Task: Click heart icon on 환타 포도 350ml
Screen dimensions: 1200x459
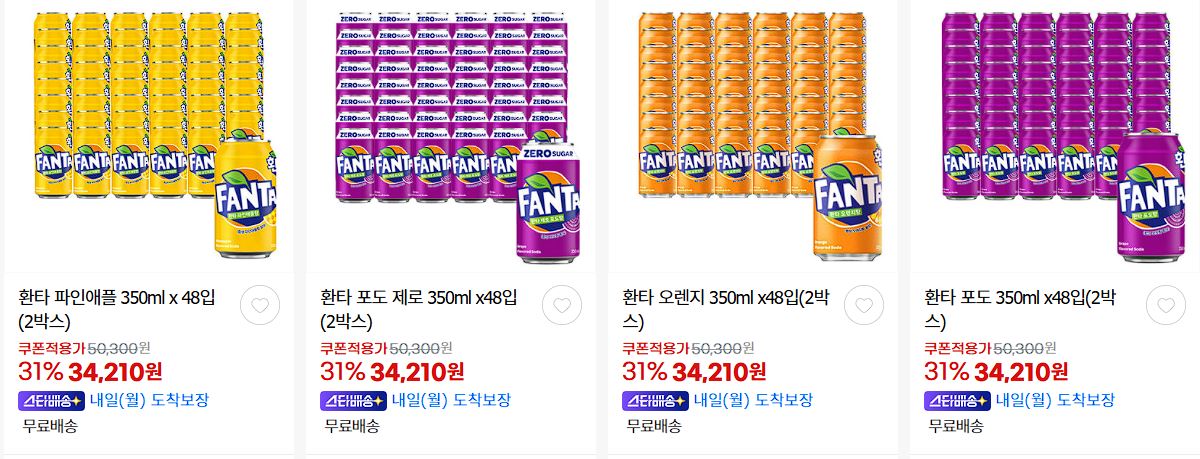Action: 1166,305
